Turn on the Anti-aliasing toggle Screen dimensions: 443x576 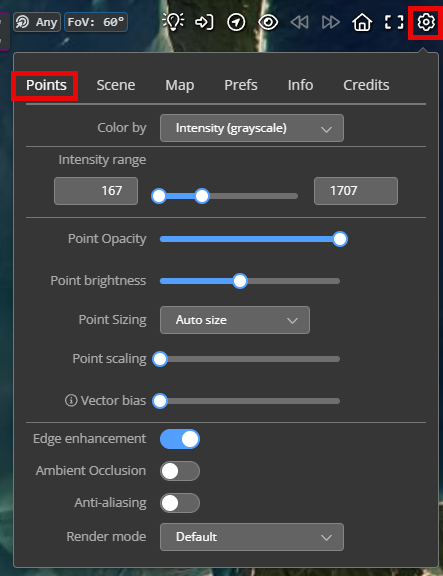[180, 503]
